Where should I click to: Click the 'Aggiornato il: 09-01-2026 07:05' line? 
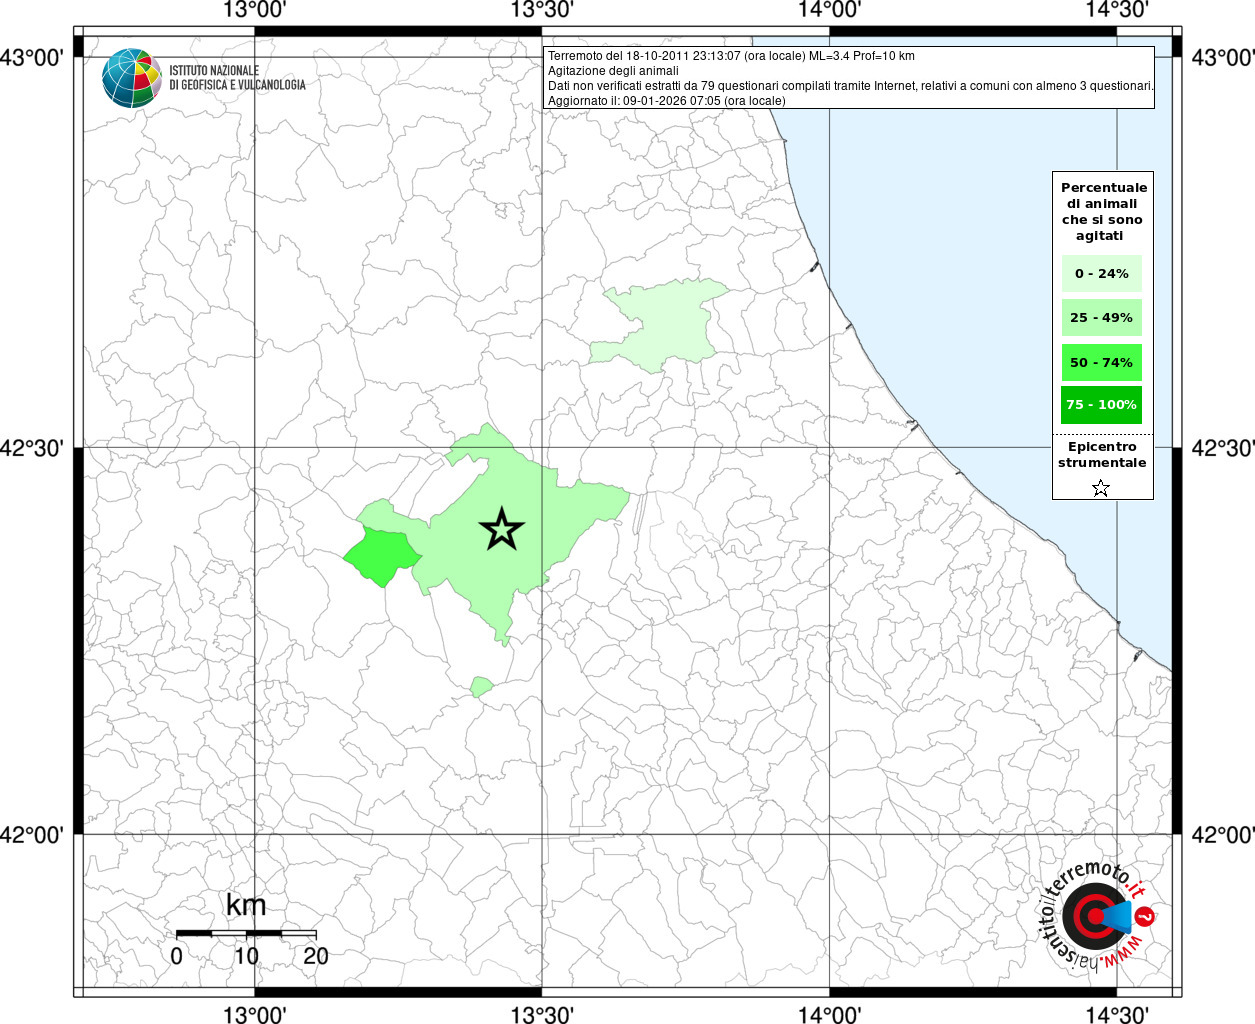pos(667,101)
